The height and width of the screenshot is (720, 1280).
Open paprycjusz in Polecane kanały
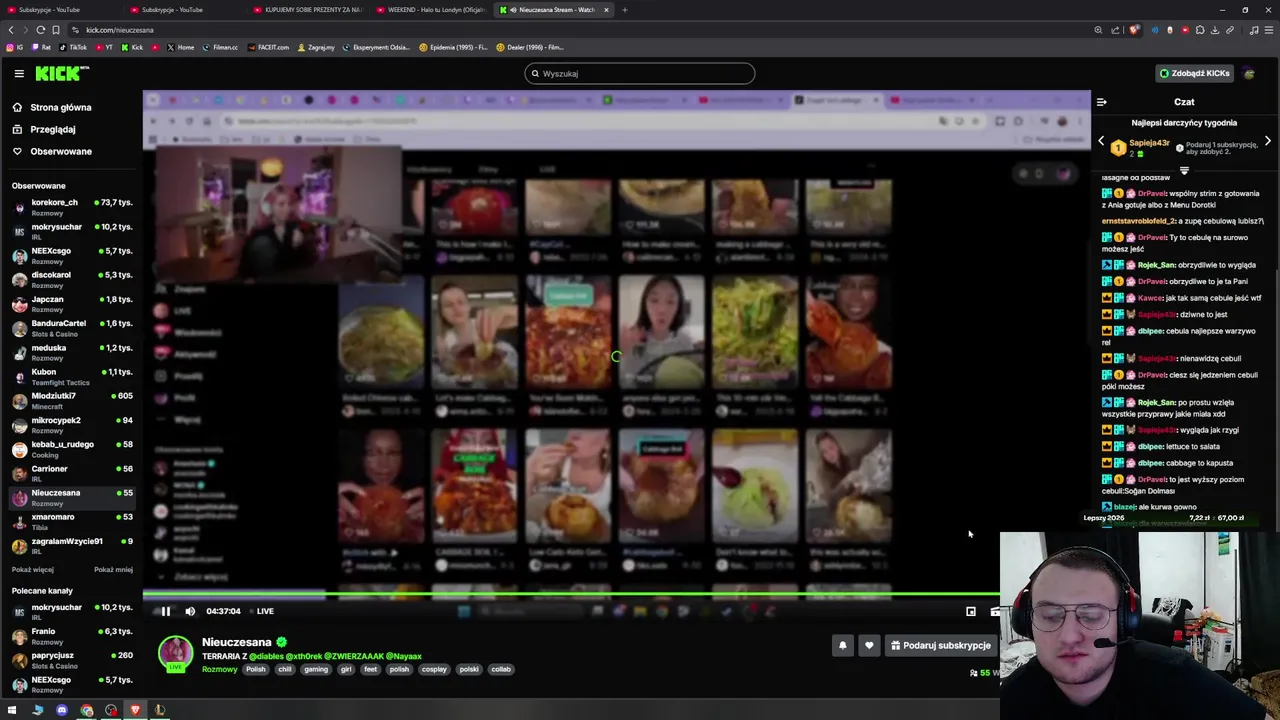(x=72, y=660)
